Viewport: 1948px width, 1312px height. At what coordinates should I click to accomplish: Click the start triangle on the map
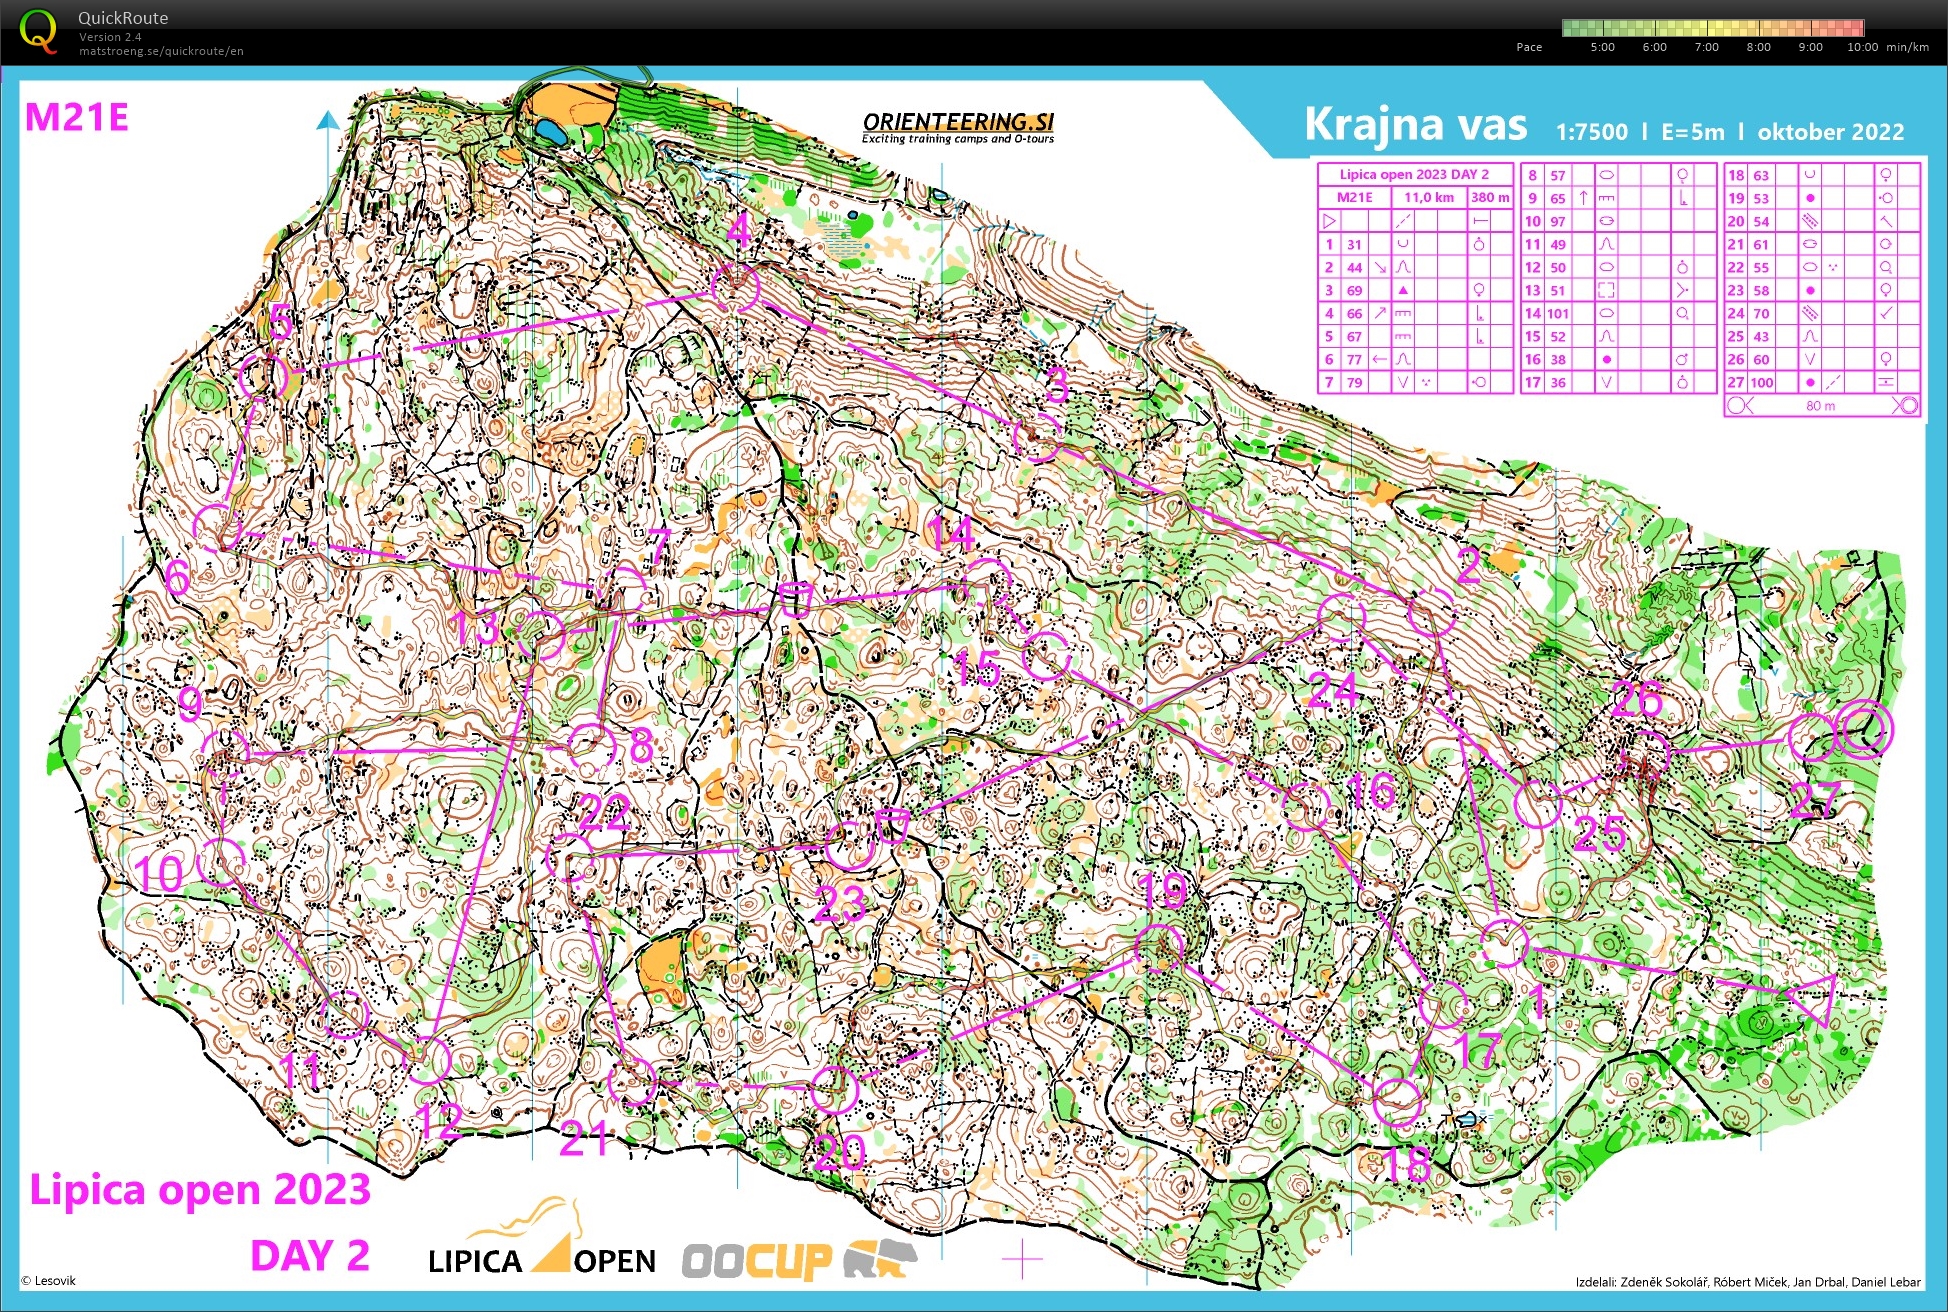pos(1812,999)
